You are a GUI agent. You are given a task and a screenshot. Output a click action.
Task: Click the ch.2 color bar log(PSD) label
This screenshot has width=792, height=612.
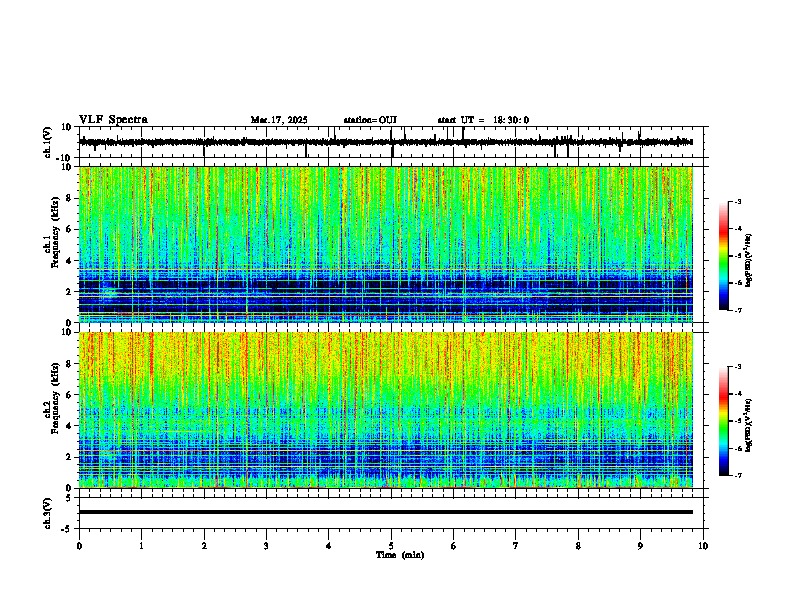point(749,425)
